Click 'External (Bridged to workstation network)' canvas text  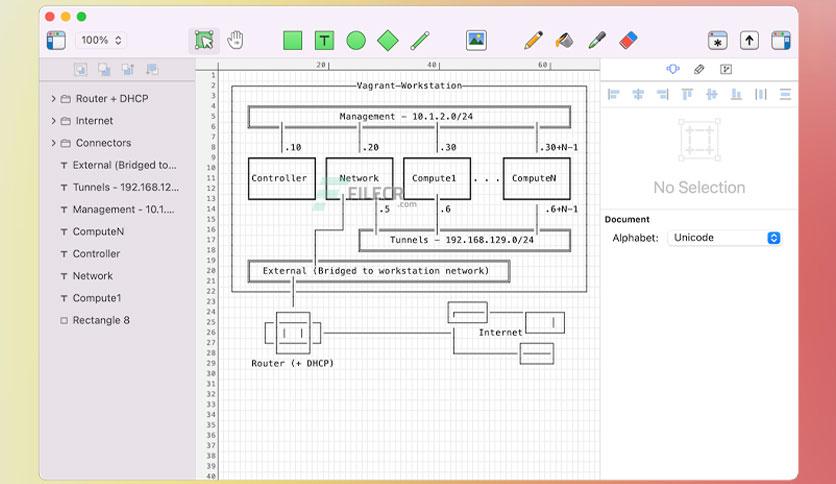click(376, 271)
